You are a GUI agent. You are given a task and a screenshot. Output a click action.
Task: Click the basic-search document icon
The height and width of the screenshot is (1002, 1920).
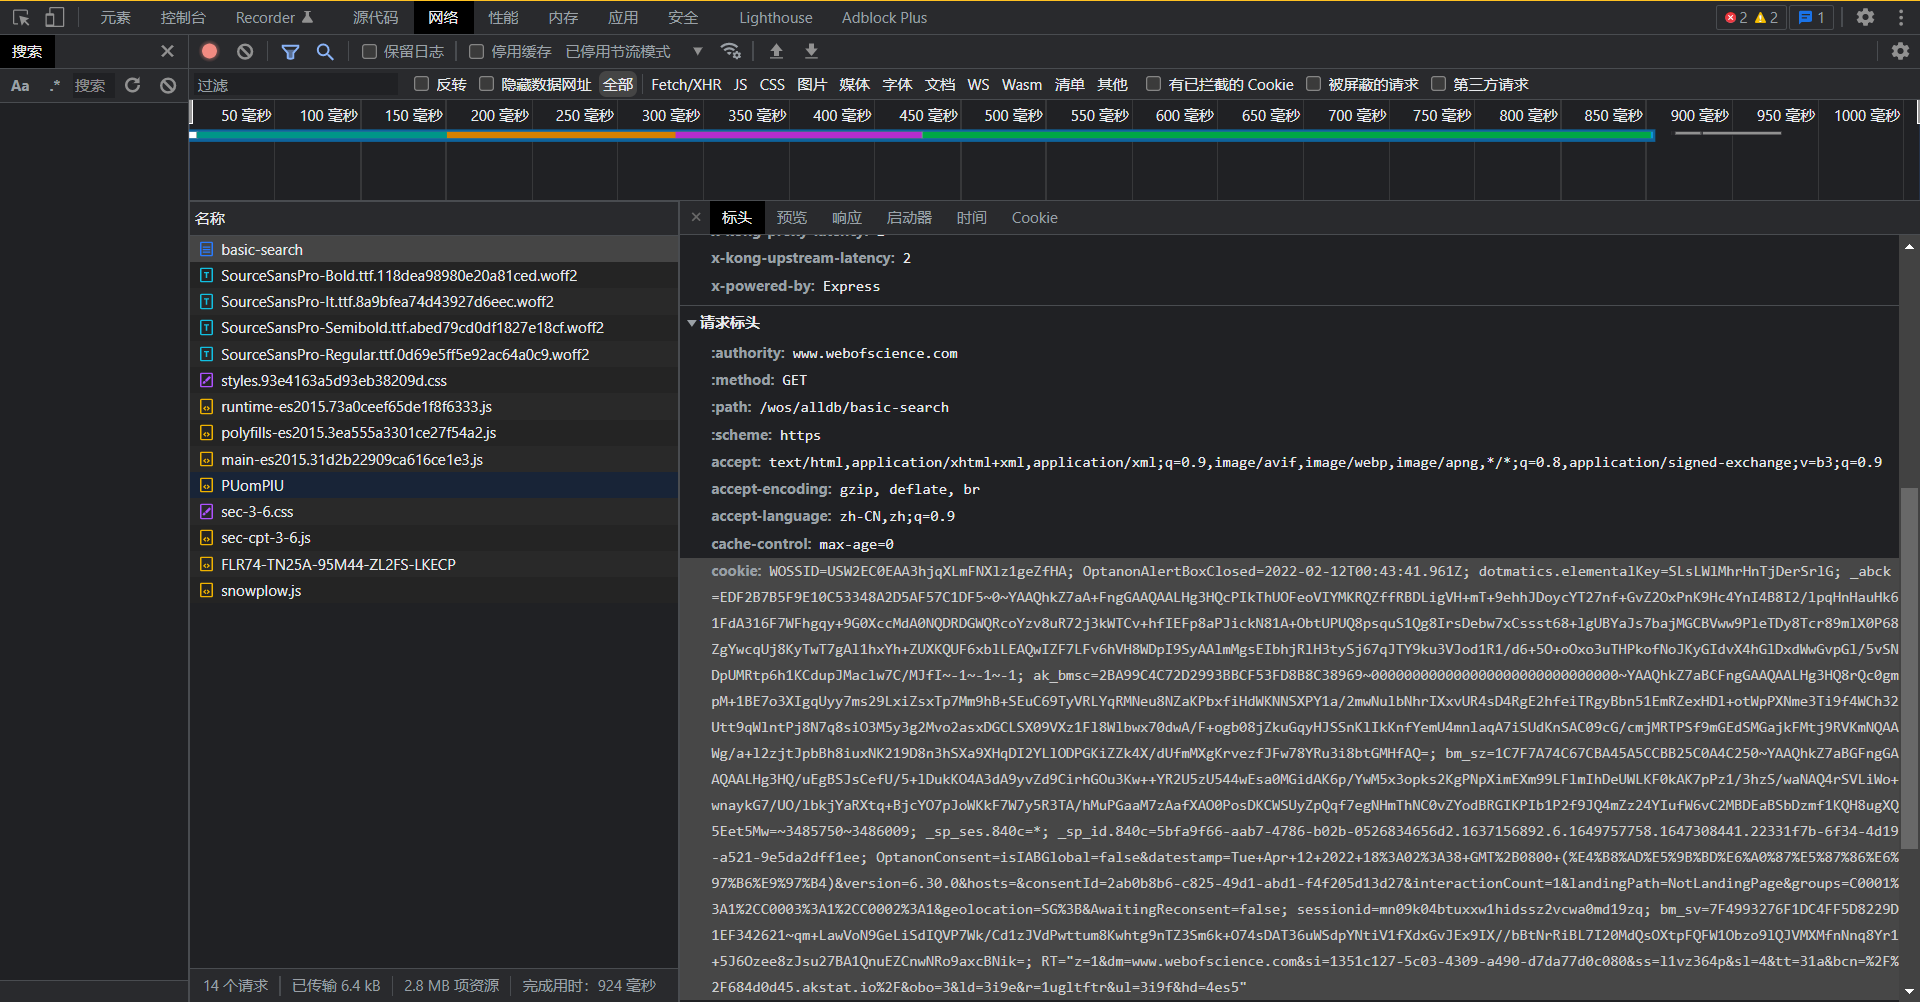[x=206, y=249]
